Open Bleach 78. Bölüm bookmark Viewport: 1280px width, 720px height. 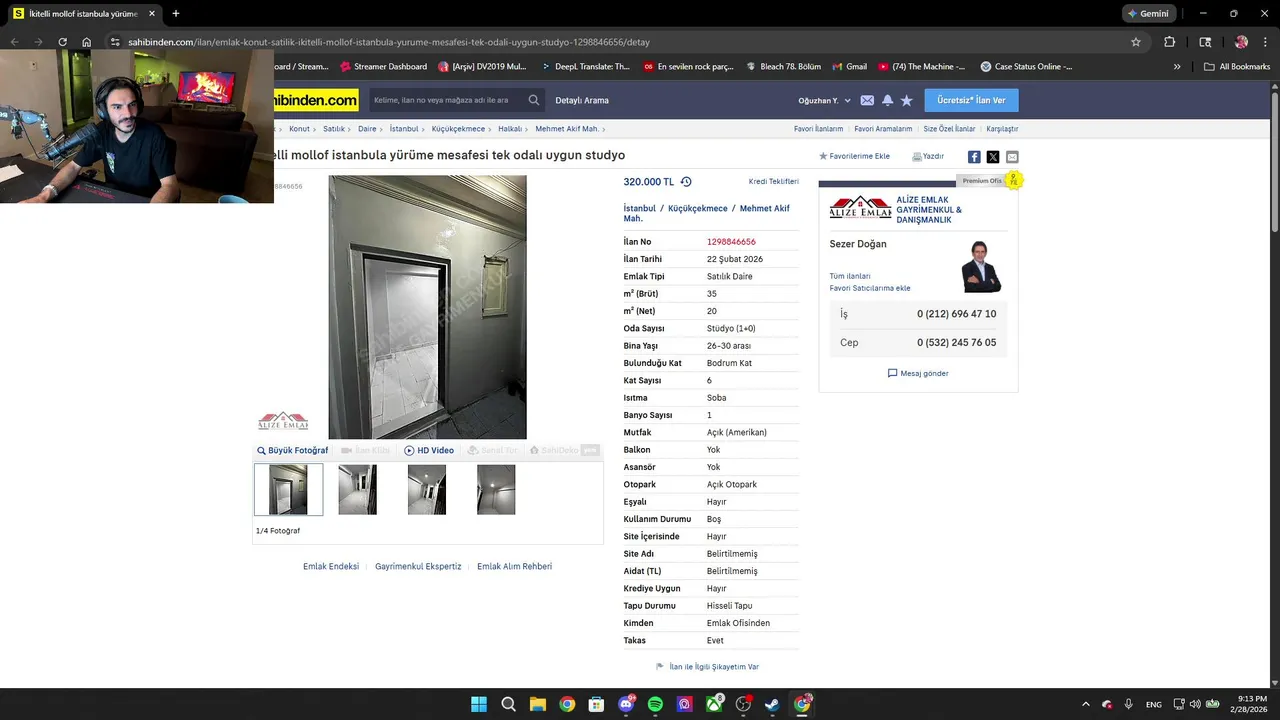(784, 67)
